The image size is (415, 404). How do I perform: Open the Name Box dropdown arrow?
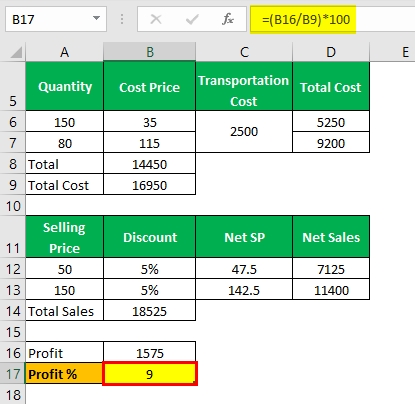click(96, 18)
